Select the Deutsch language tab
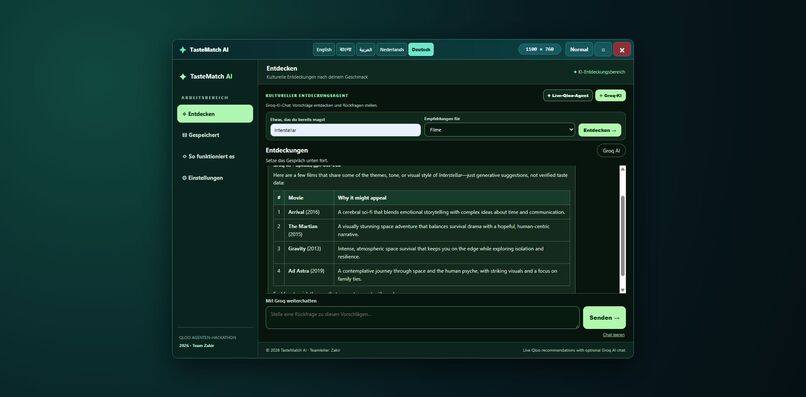The image size is (806, 397). click(x=421, y=49)
